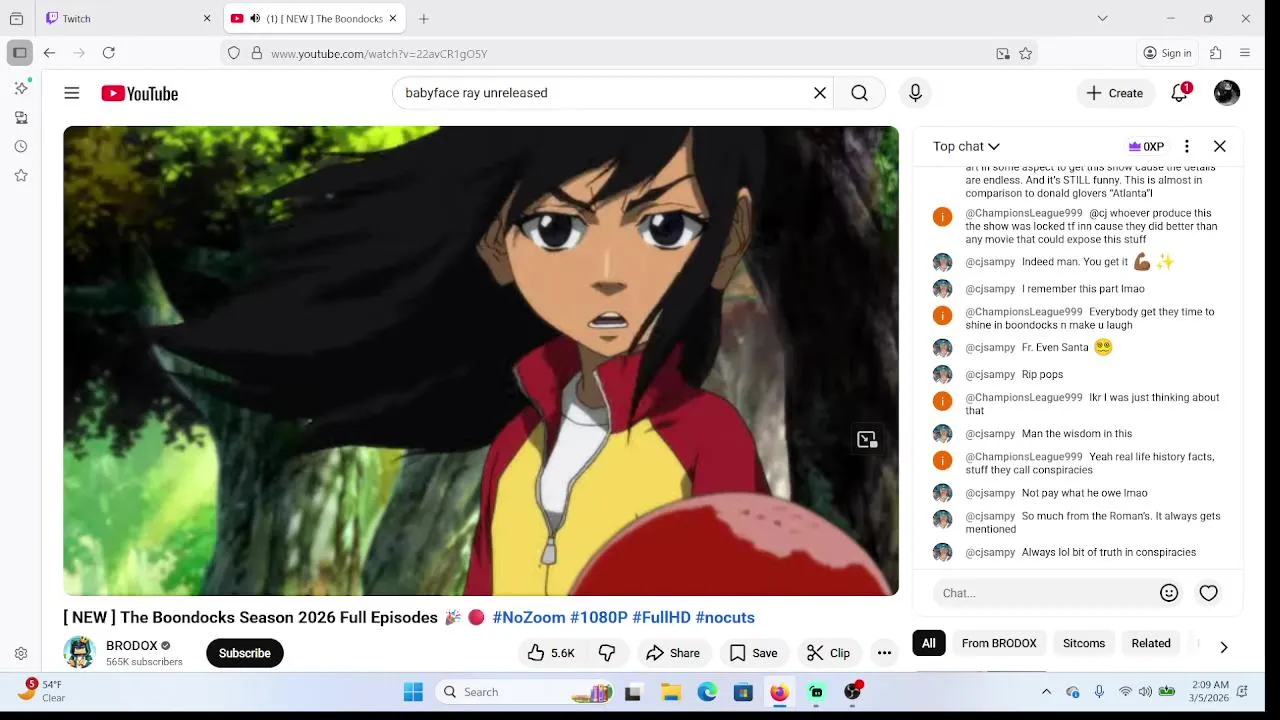Click the address bar URL

(x=379, y=53)
